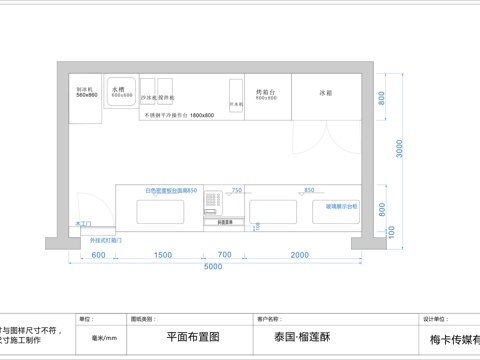The width and height of the screenshot is (480, 360).
Task: Click the 850 height marker on right counter
Action: [x=309, y=190]
